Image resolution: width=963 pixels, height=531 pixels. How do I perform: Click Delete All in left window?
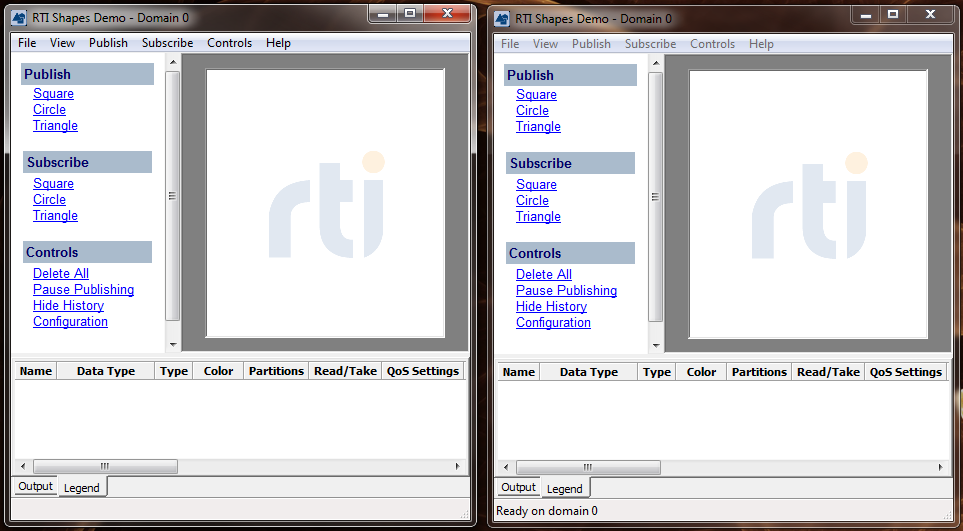tap(61, 273)
